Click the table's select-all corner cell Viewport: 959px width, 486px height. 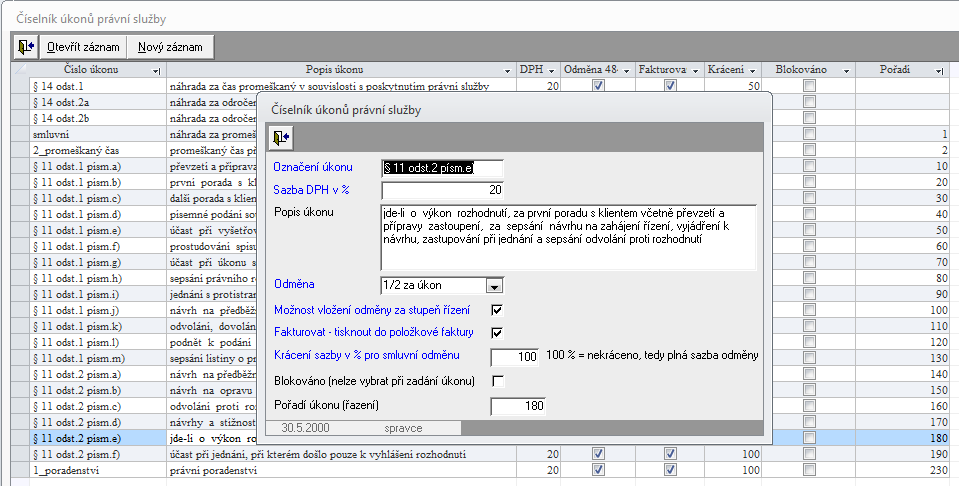pyautogui.click(x=21, y=70)
